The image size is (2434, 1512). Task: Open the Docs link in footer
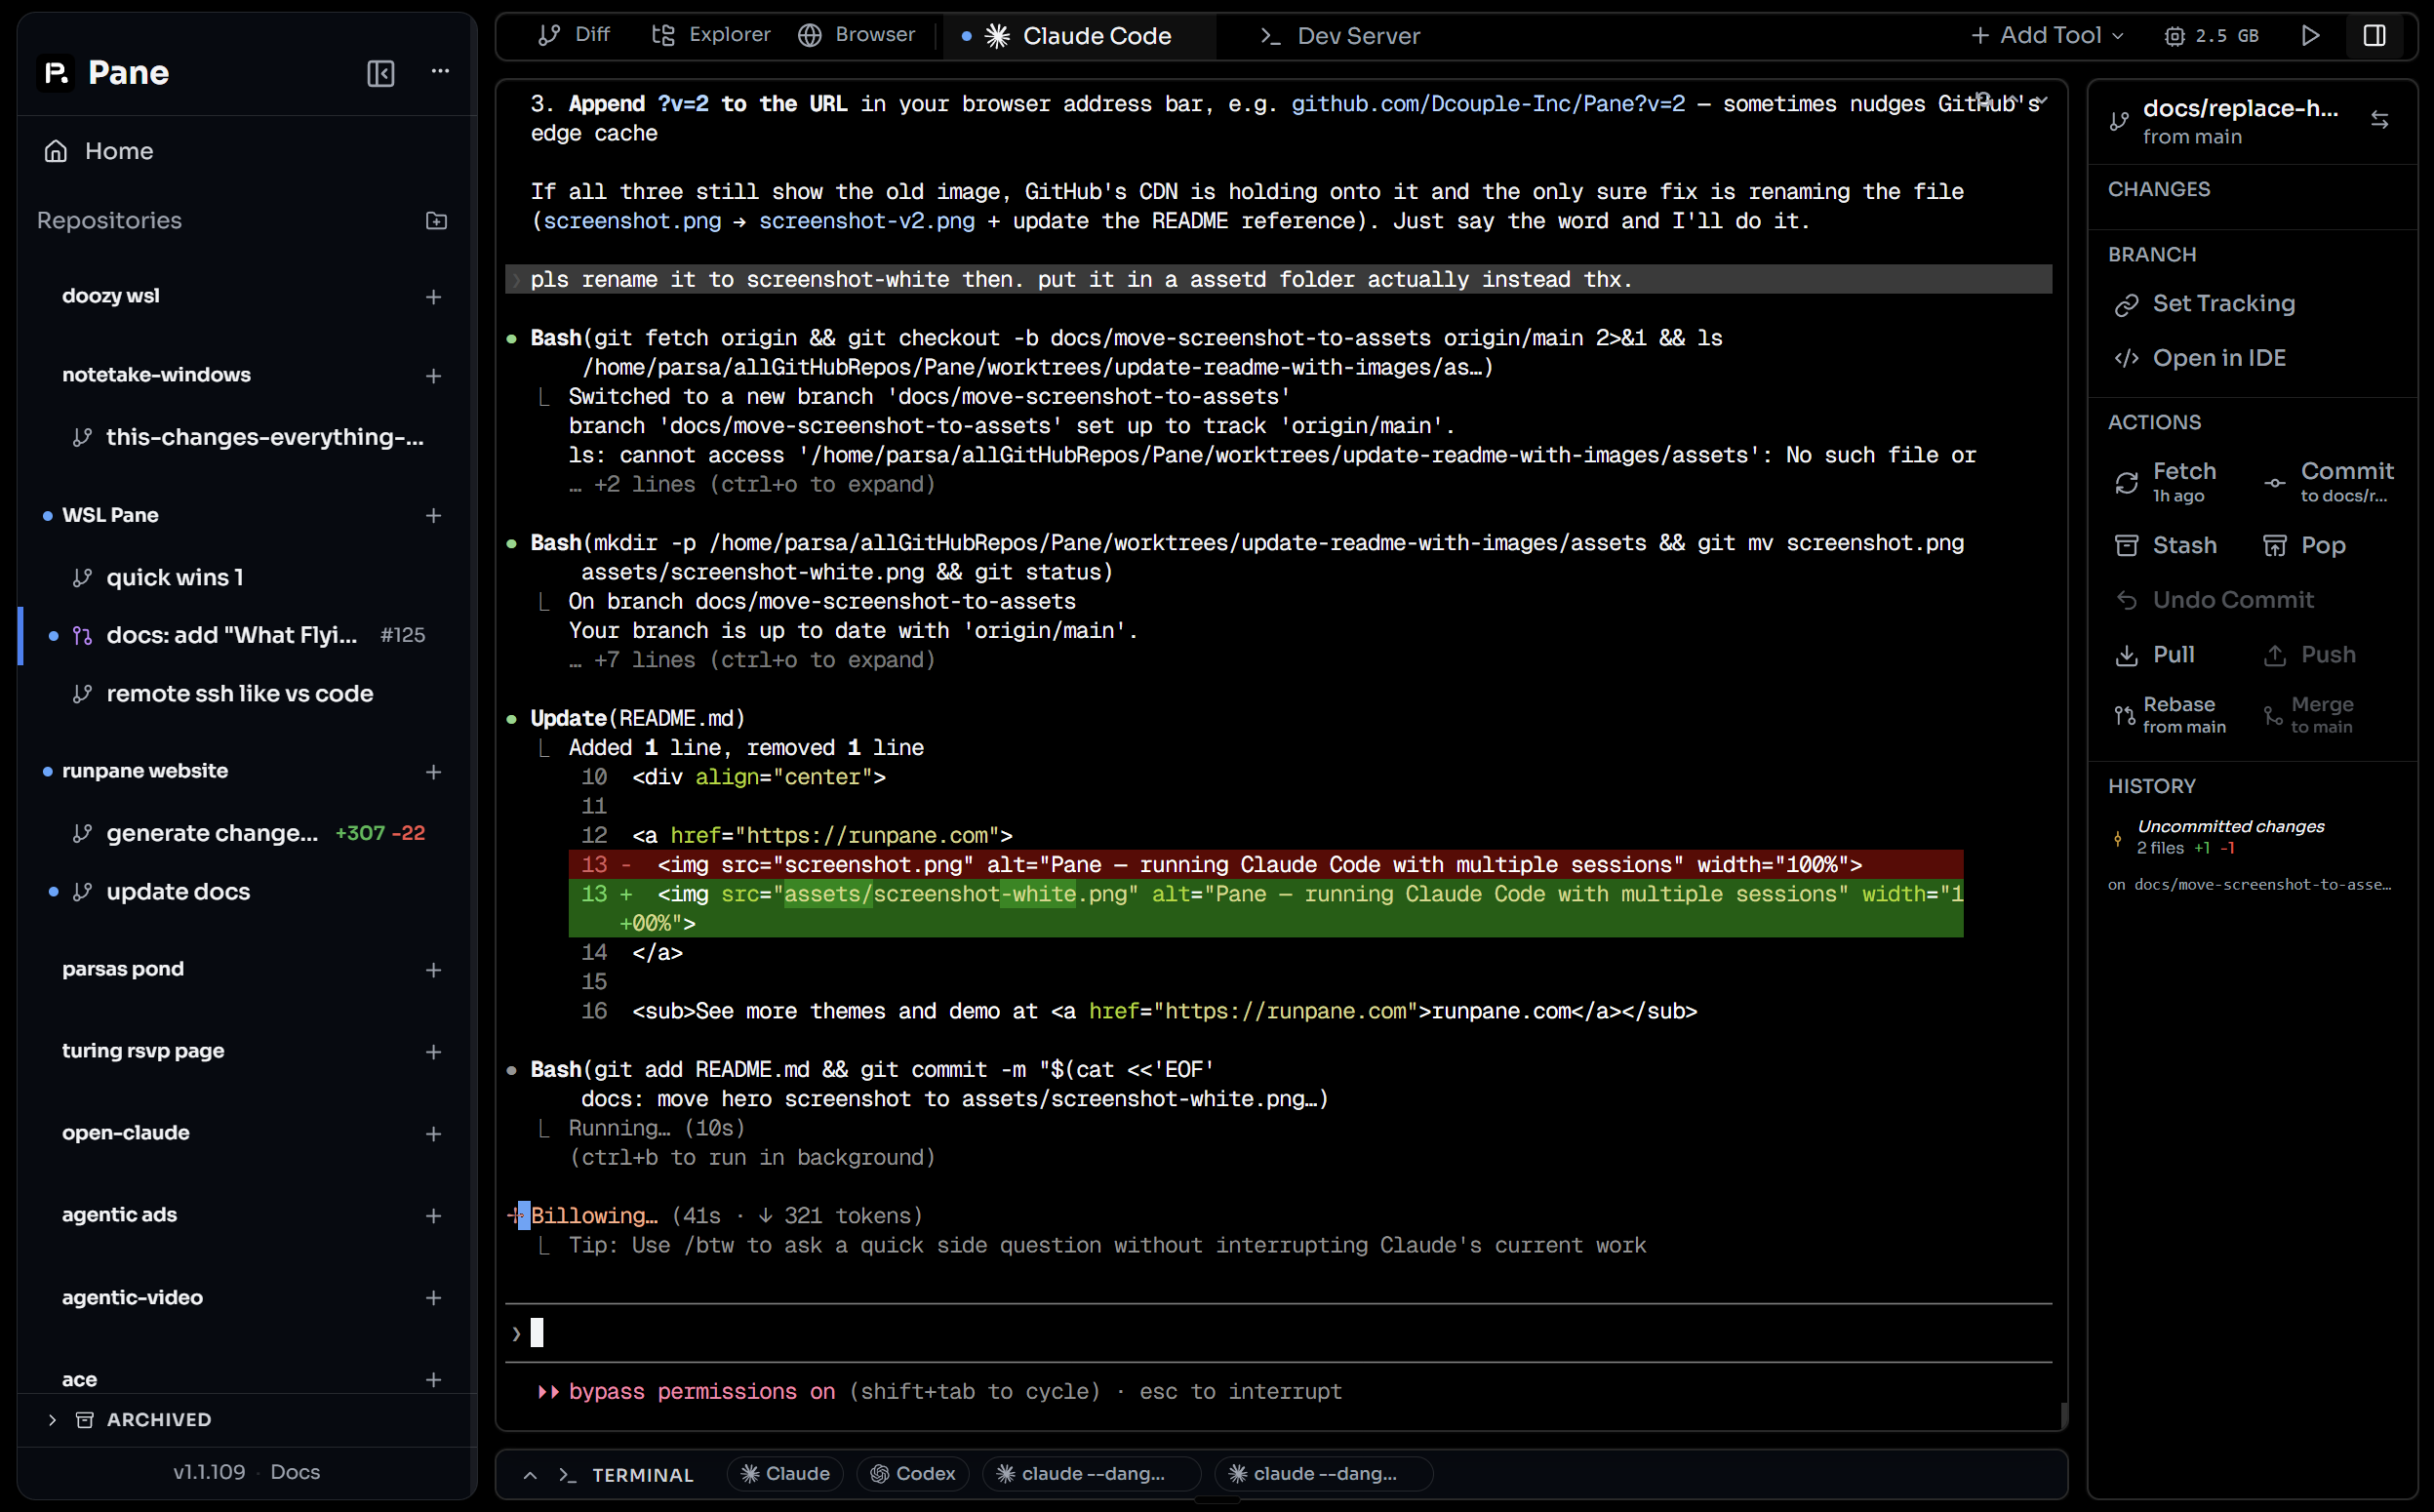(x=295, y=1472)
